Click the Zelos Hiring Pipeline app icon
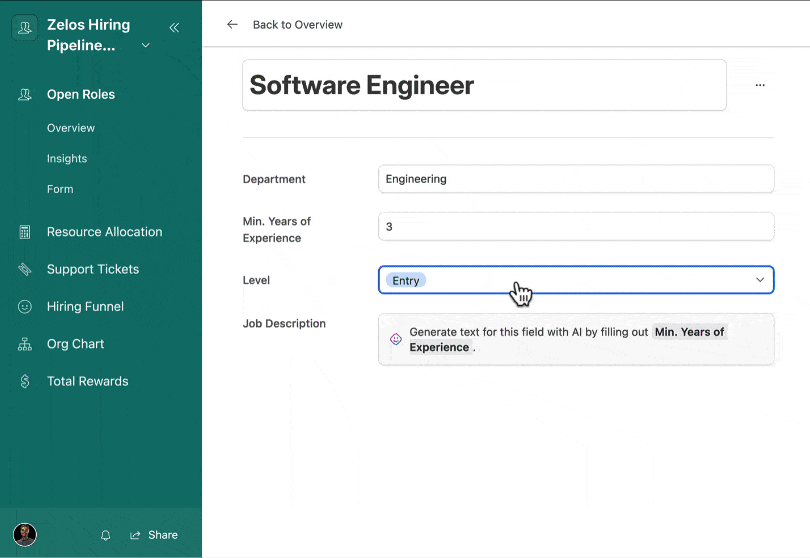Viewport: 810px width, 558px height. pos(24,27)
